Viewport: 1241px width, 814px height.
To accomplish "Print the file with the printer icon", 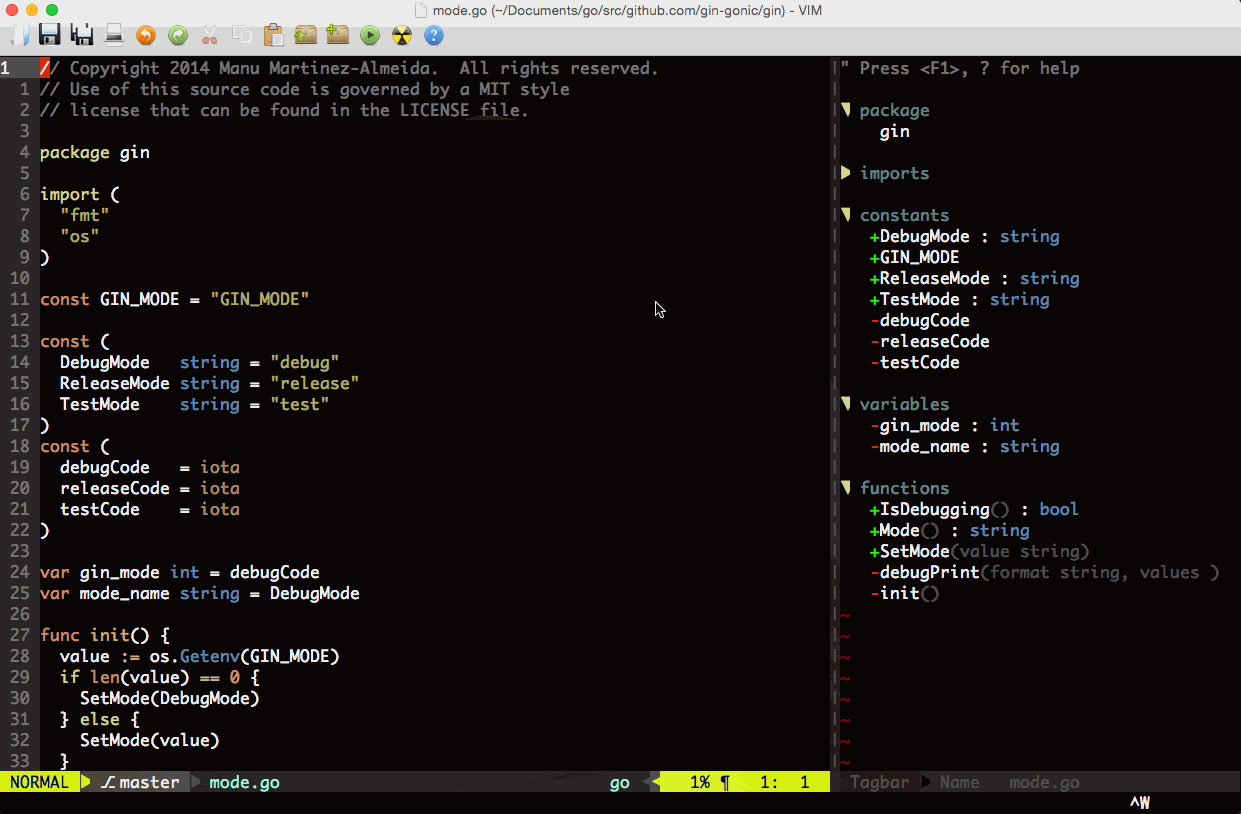I will (114, 36).
